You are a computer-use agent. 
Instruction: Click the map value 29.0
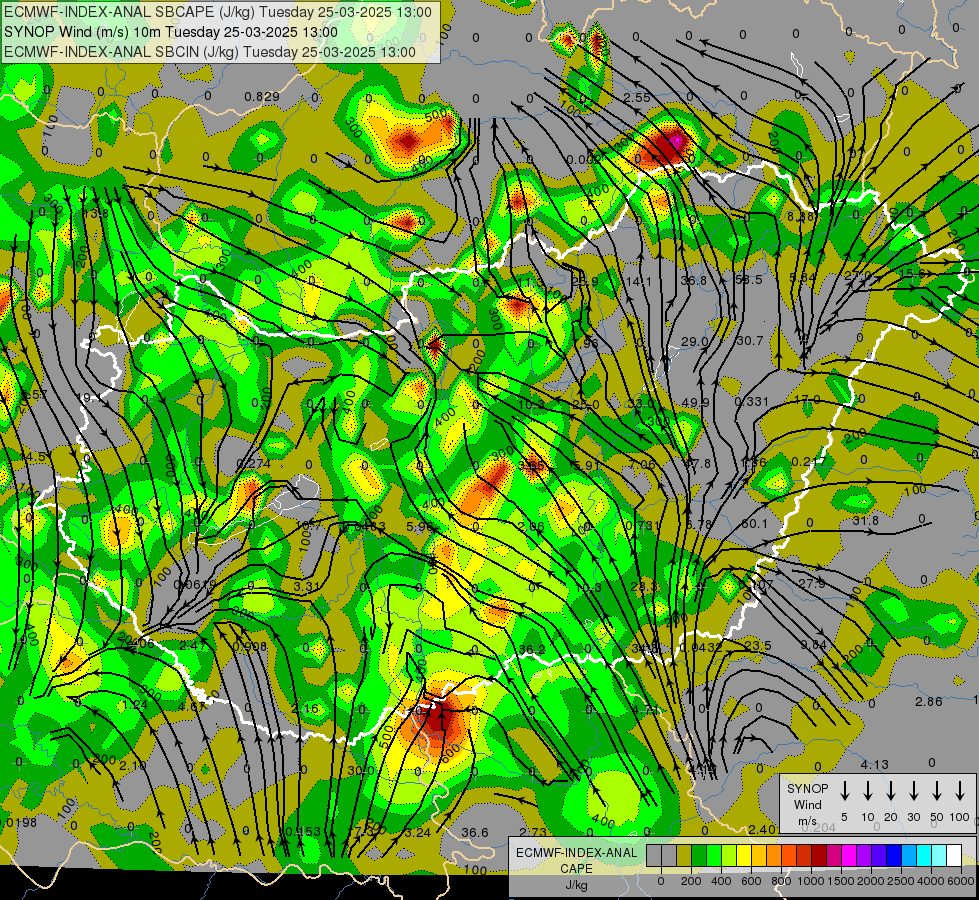pos(694,342)
